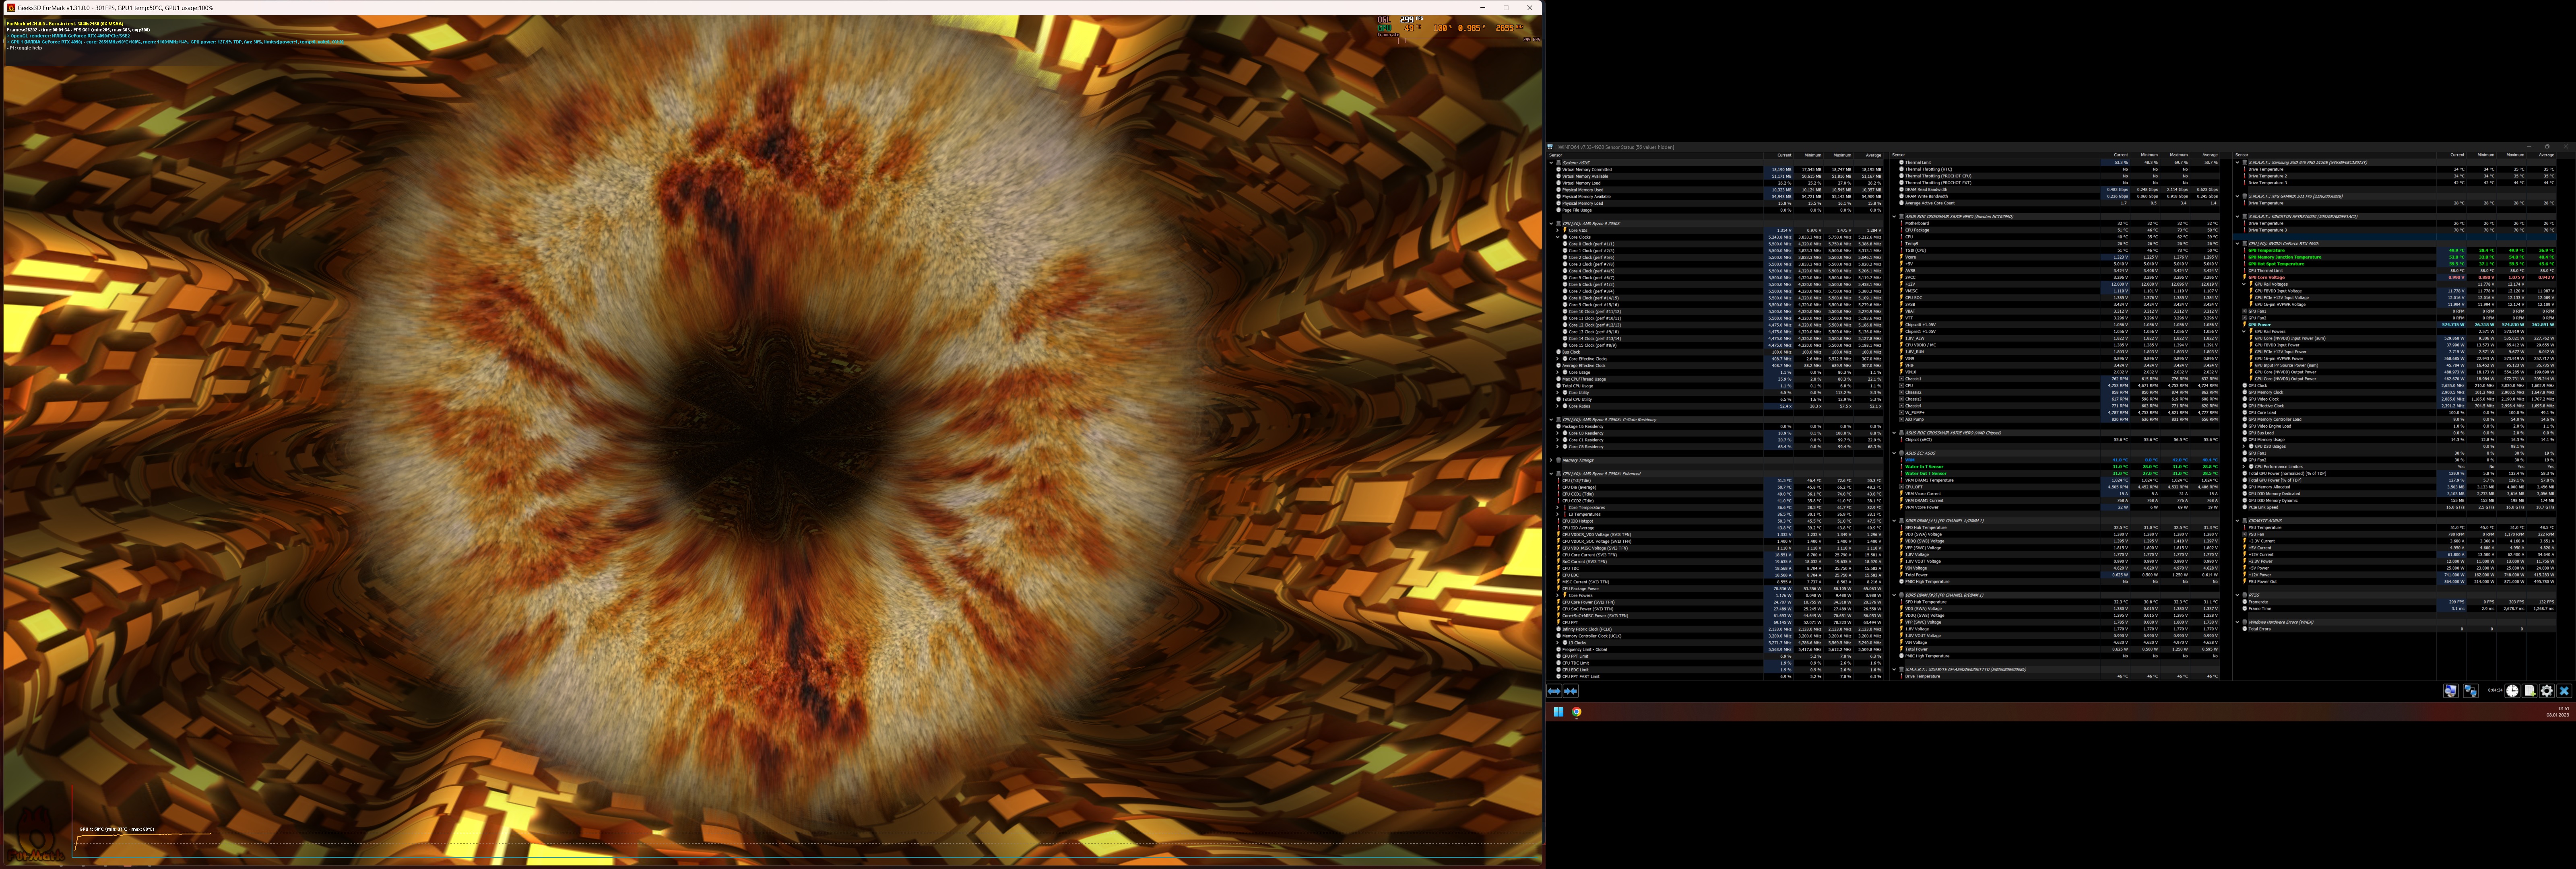The image size is (2576, 869).
Task: Click the network computers icon in HWiNFO toolbar
Action: pos(2471,691)
